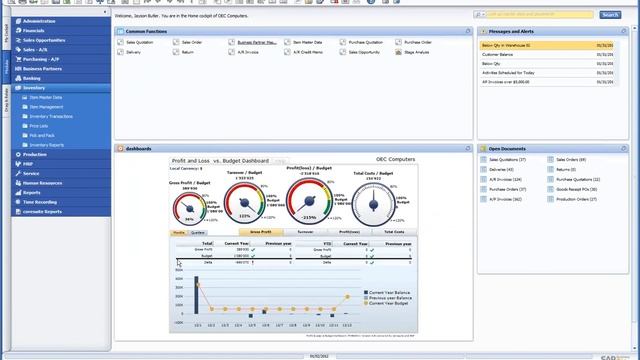Select the Total Costs dashboard tab

coord(394,232)
